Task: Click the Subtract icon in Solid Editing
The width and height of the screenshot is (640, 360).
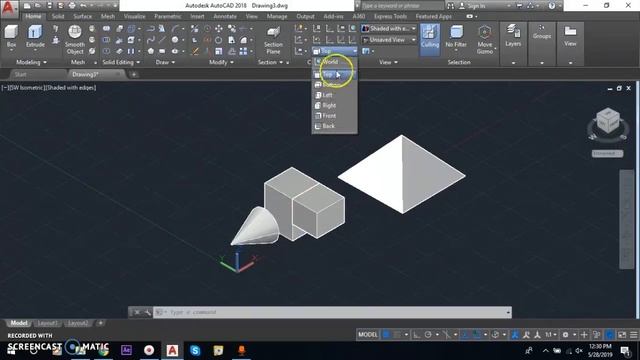Action: [x=106, y=40]
